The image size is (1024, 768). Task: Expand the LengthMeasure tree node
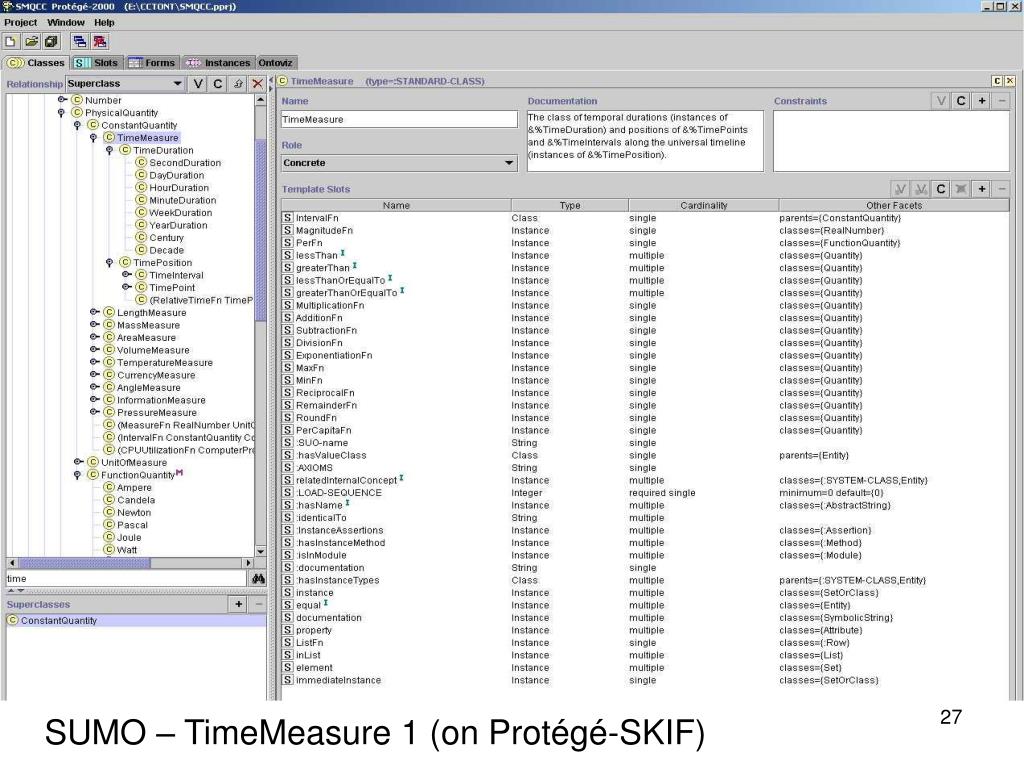[94, 312]
